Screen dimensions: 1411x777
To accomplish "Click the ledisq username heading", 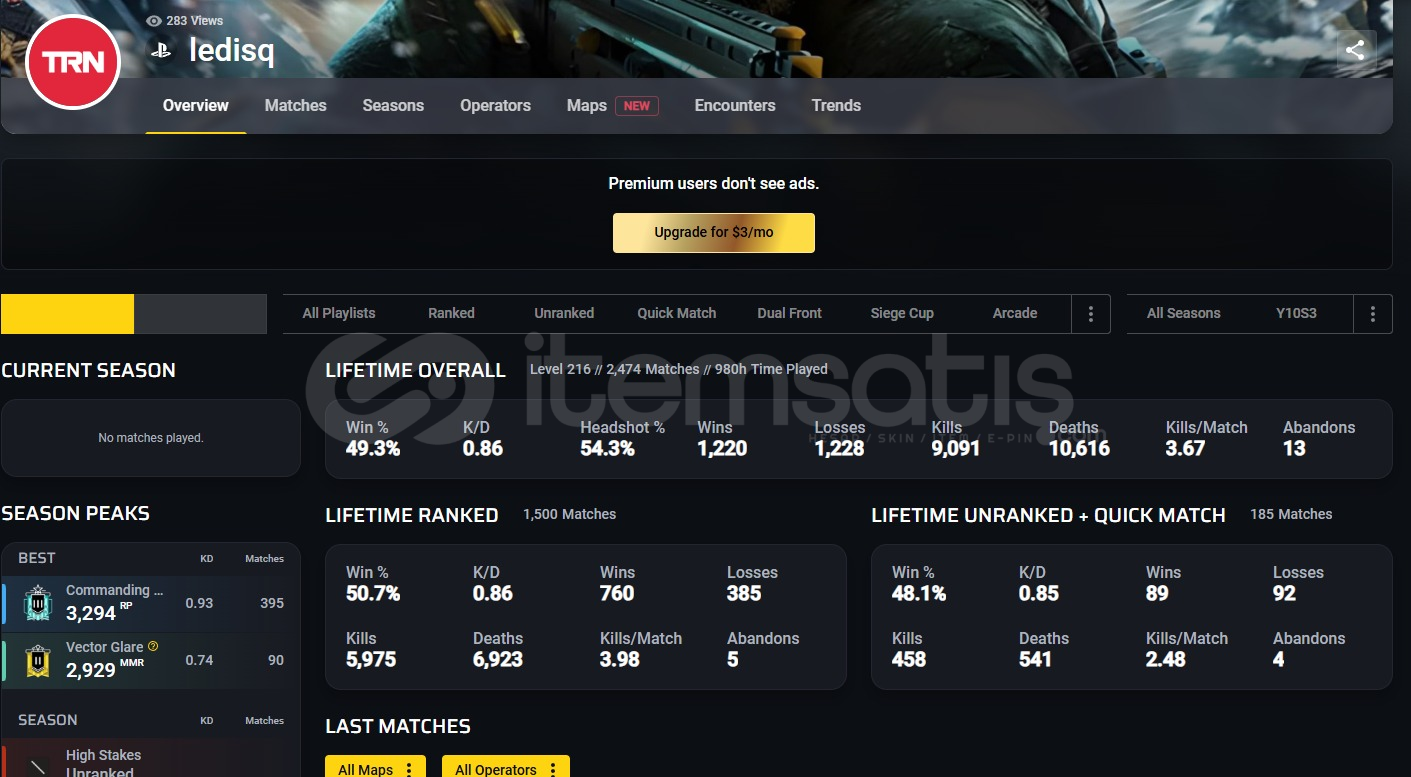I will [232, 50].
